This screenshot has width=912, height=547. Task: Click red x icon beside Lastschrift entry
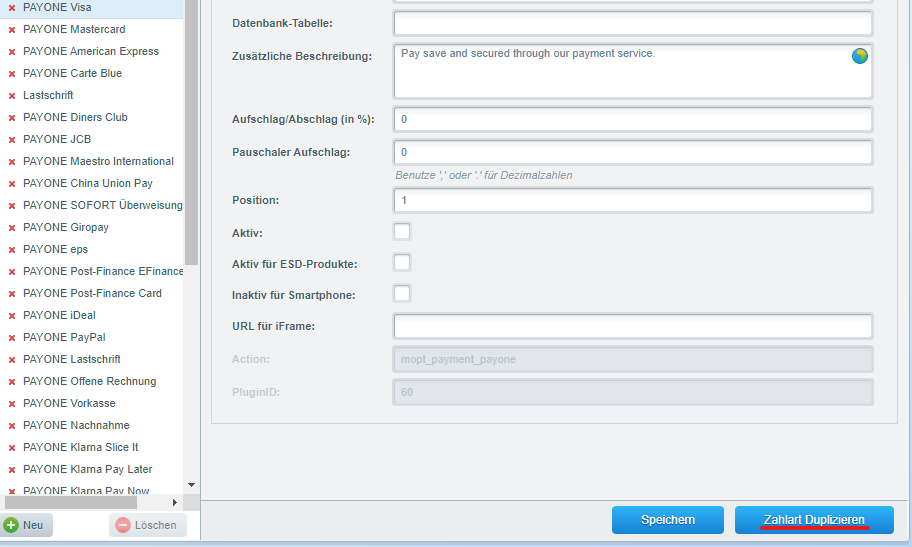pos(12,96)
